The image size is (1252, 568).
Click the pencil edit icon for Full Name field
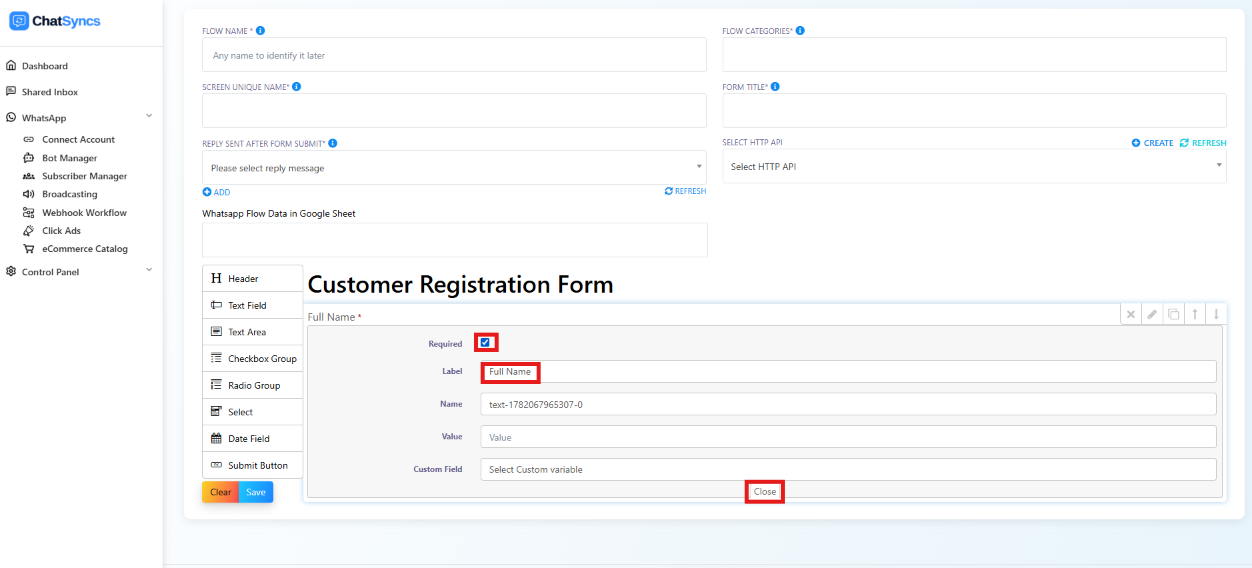pos(1152,314)
